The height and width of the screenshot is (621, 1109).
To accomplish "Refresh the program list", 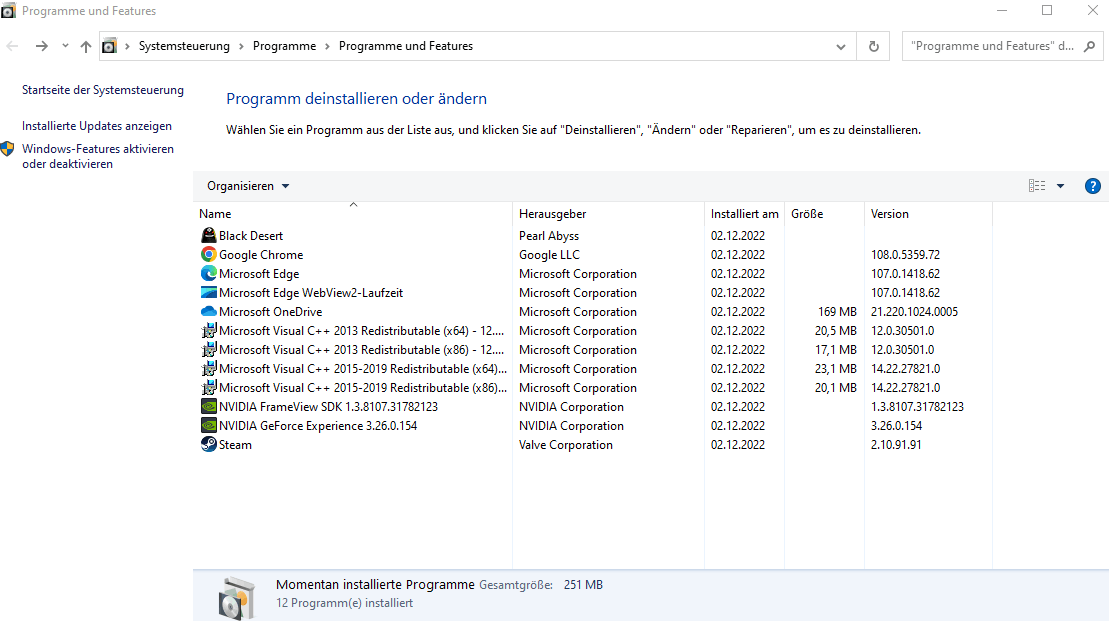I will (x=873, y=46).
